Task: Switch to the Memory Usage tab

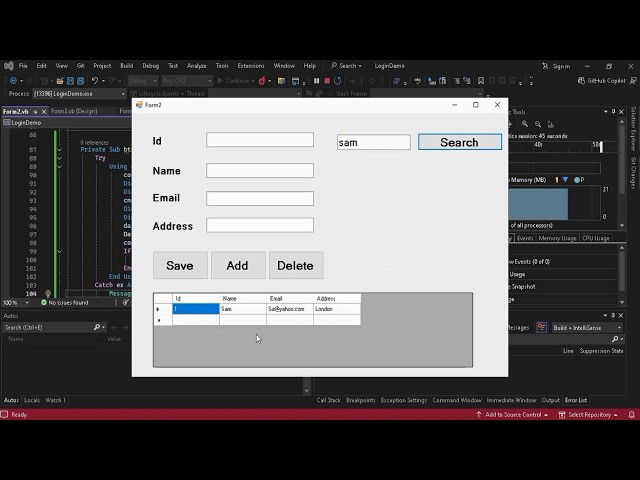Action: coord(557,238)
